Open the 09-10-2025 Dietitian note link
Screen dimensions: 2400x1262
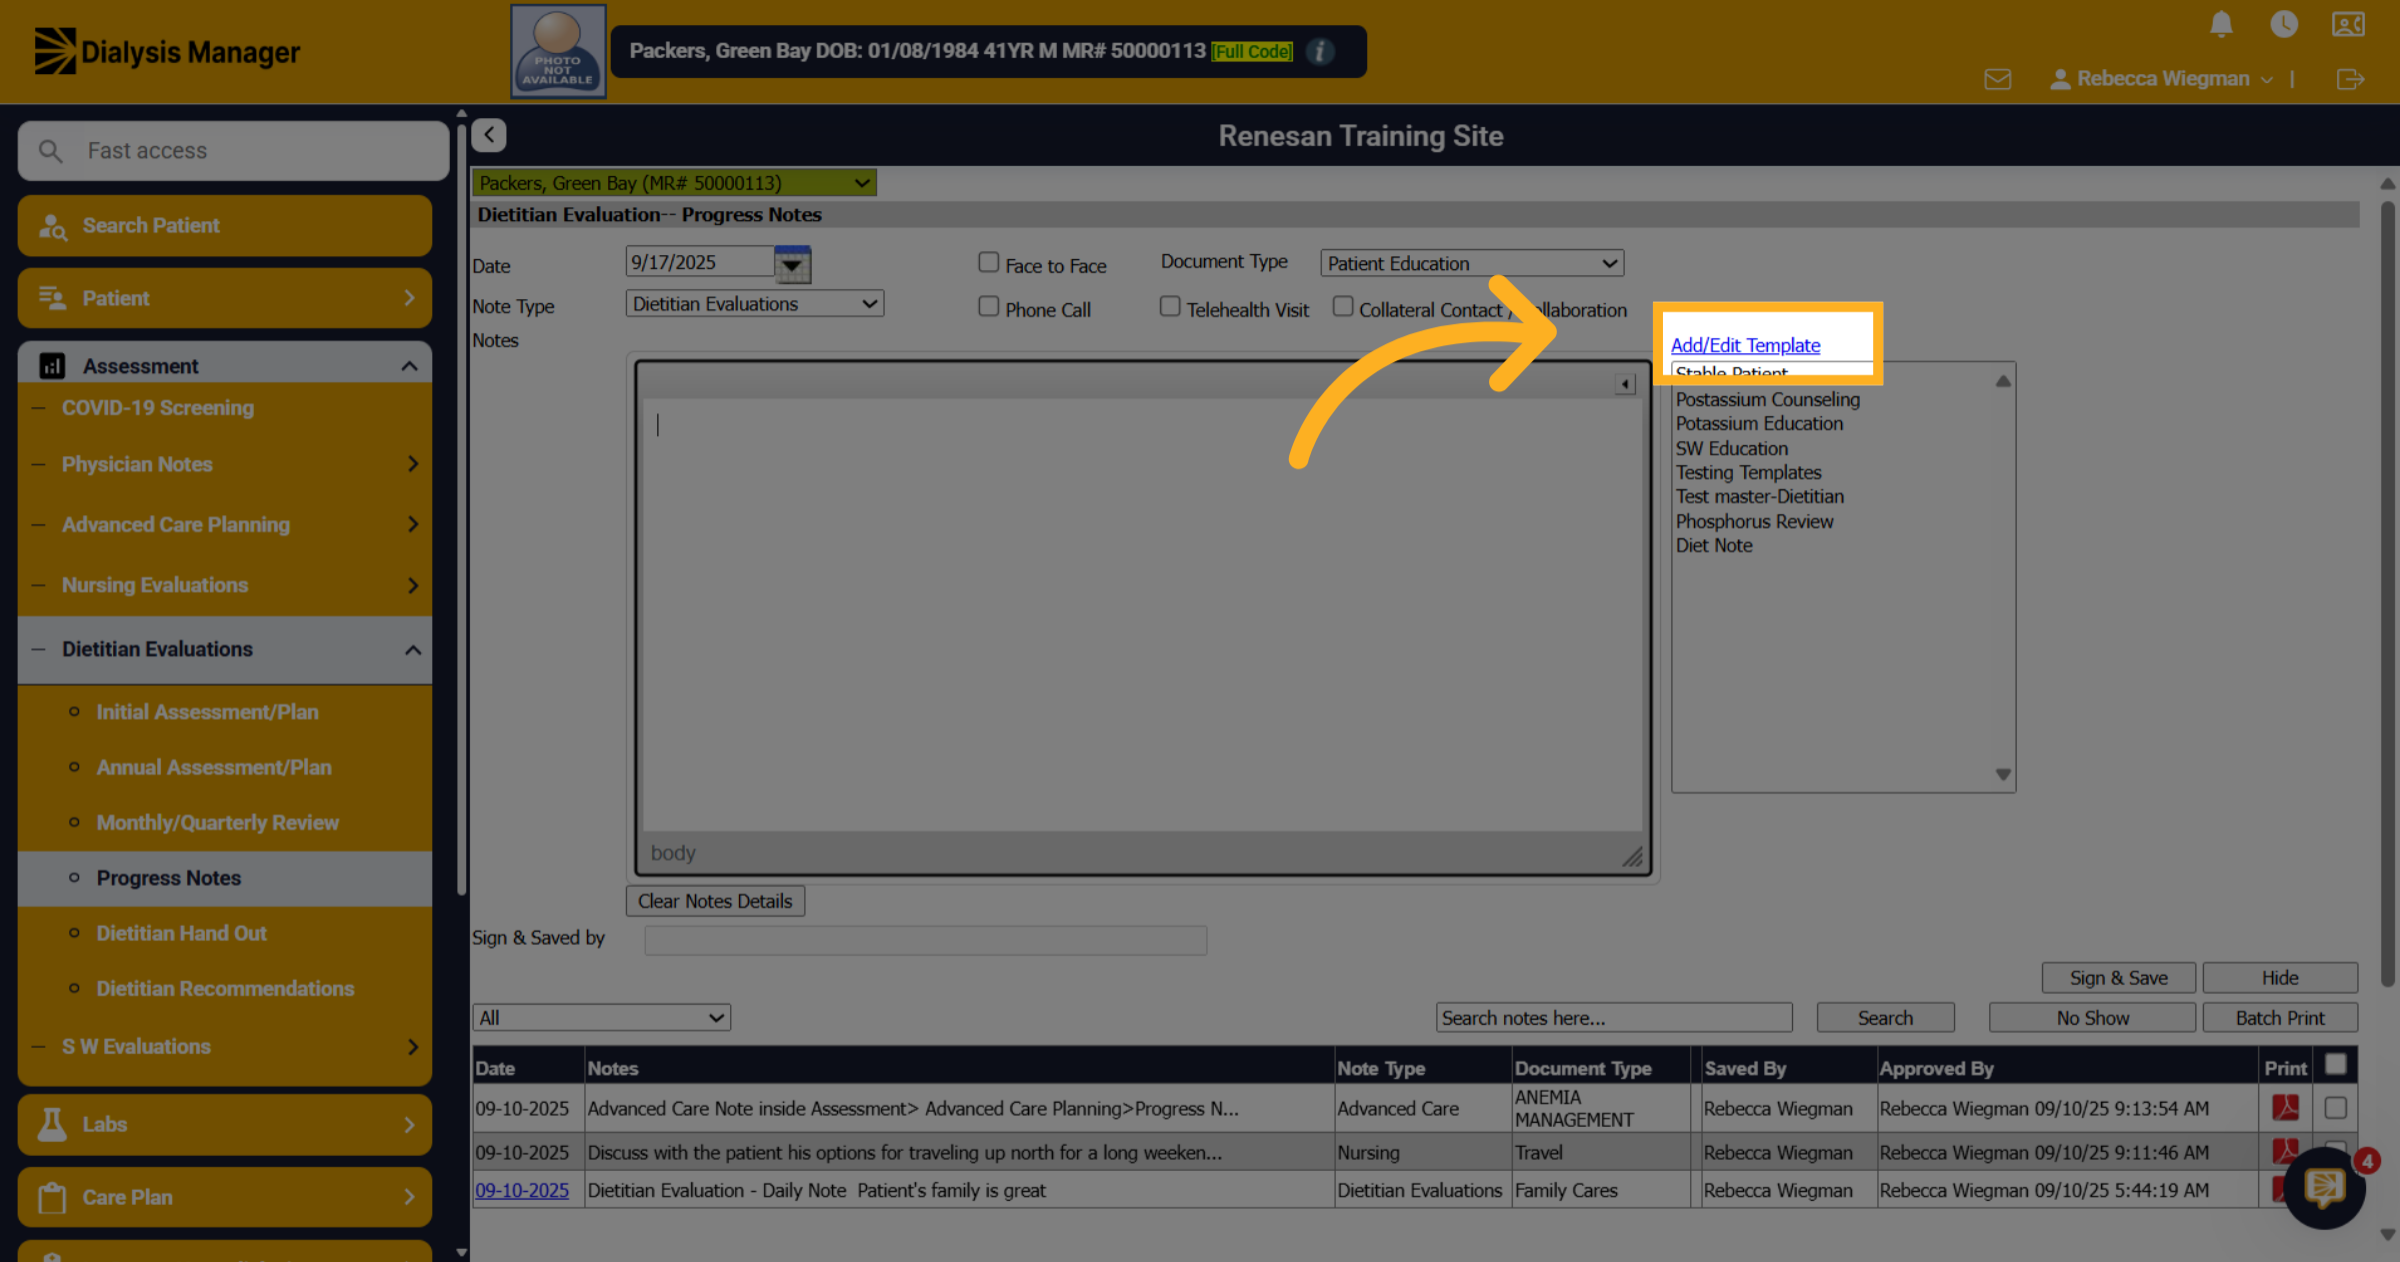coord(521,1190)
